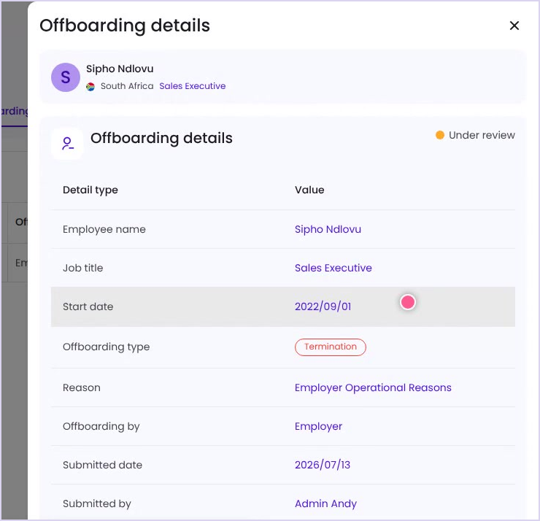Image resolution: width=540 pixels, height=521 pixels.
Task: Close the Offboarding details panel
Action: click(x=514, y=25)
